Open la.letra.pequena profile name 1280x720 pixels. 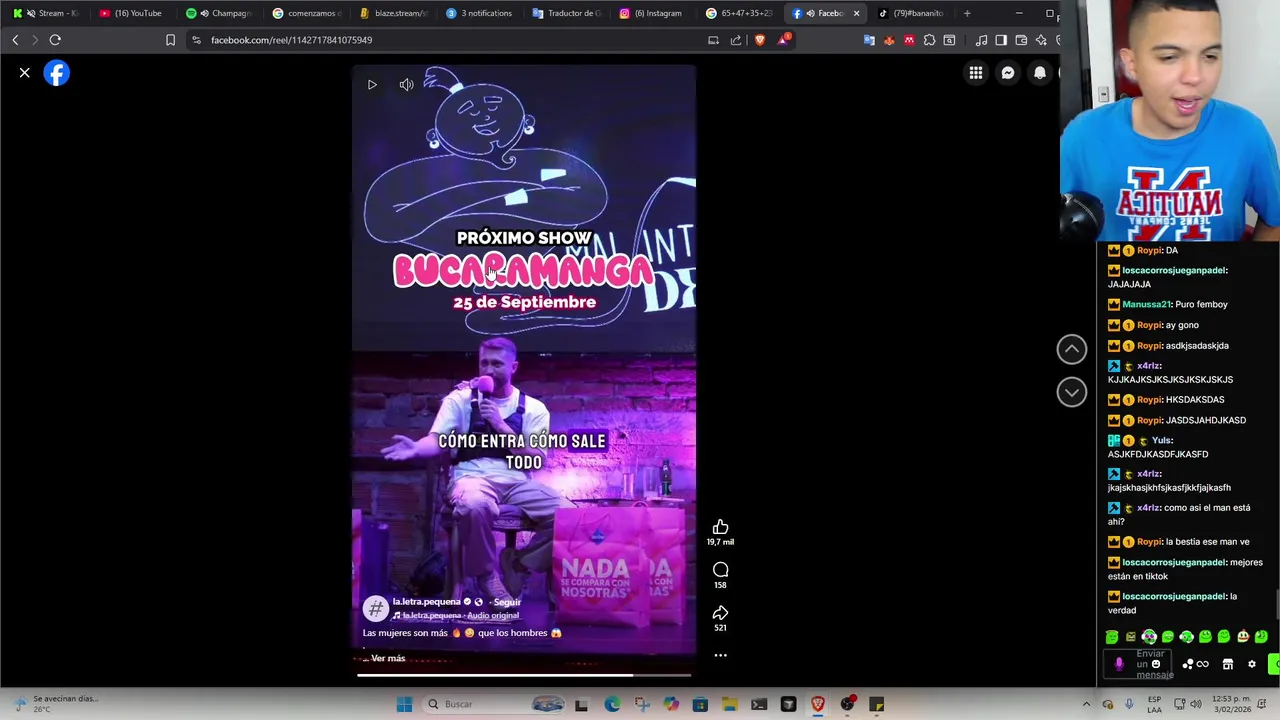426,602
